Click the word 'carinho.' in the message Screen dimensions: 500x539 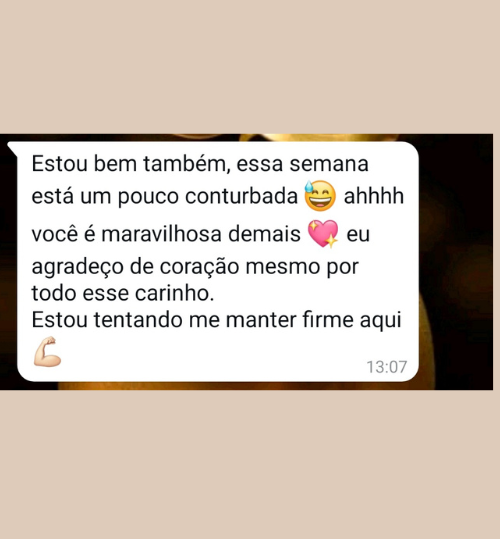[175, 294]
